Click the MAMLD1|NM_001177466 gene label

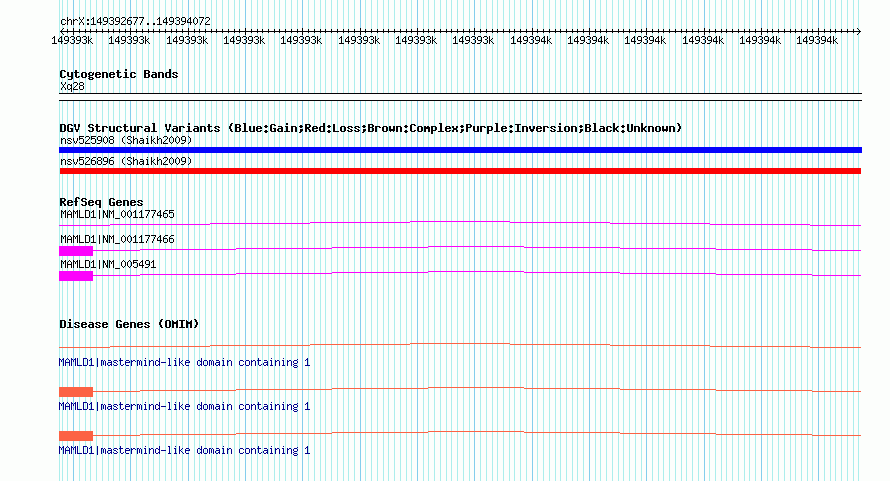[117, 239]
